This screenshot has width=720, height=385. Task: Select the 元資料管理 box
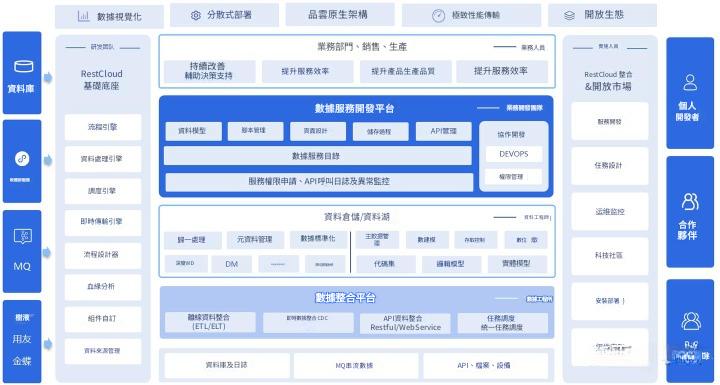(x=255, y=240)
